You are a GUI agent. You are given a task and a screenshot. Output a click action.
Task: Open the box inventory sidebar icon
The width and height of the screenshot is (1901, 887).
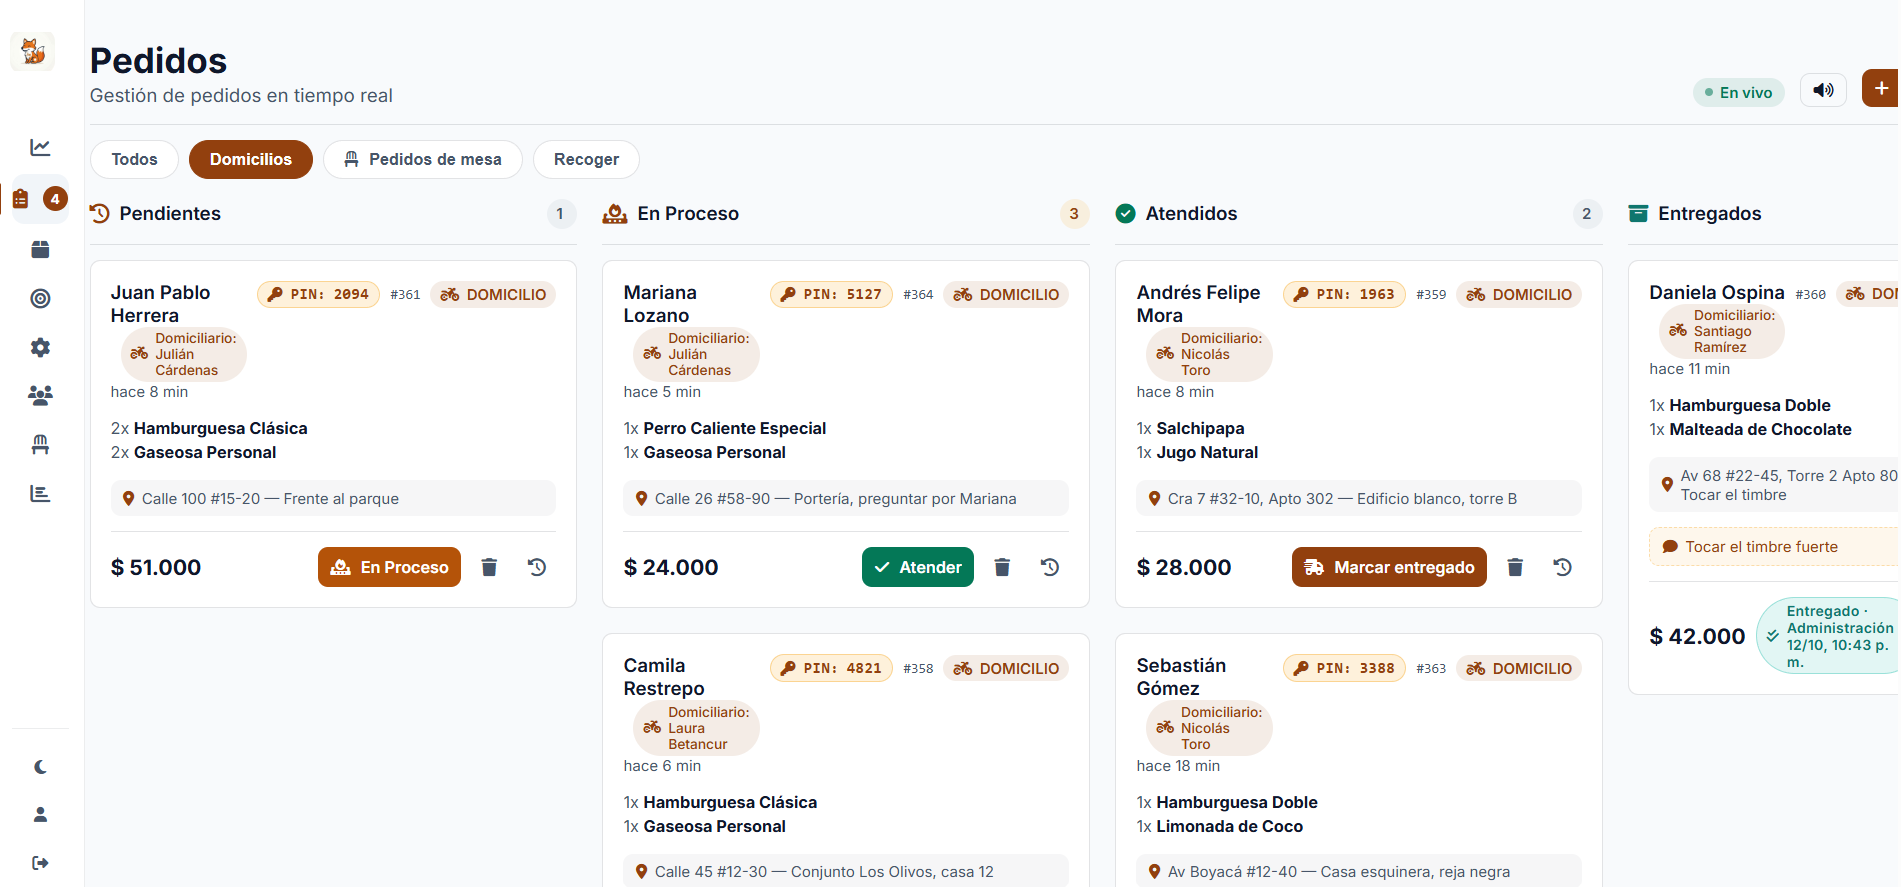[40, 249]
